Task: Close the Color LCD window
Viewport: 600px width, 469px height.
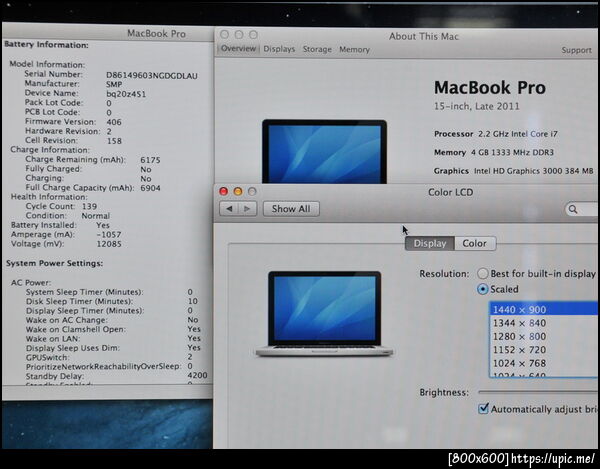Action: 224,191
